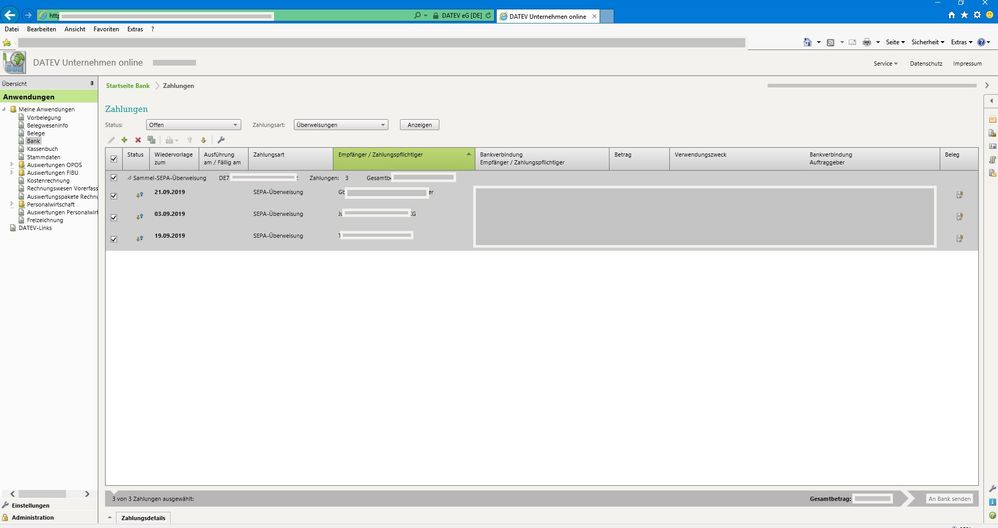The image size is (998, 528).
Task: Click the Beleg document icon in the 21.09.2019 row
Action: click(960, 195)
